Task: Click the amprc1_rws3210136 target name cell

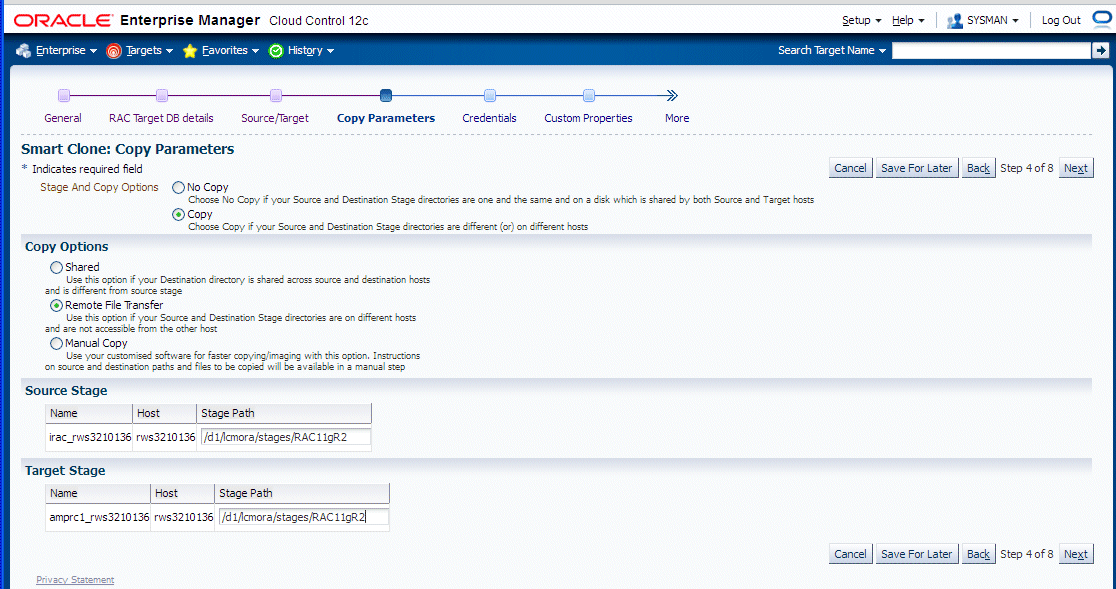Action: point(99,517)
